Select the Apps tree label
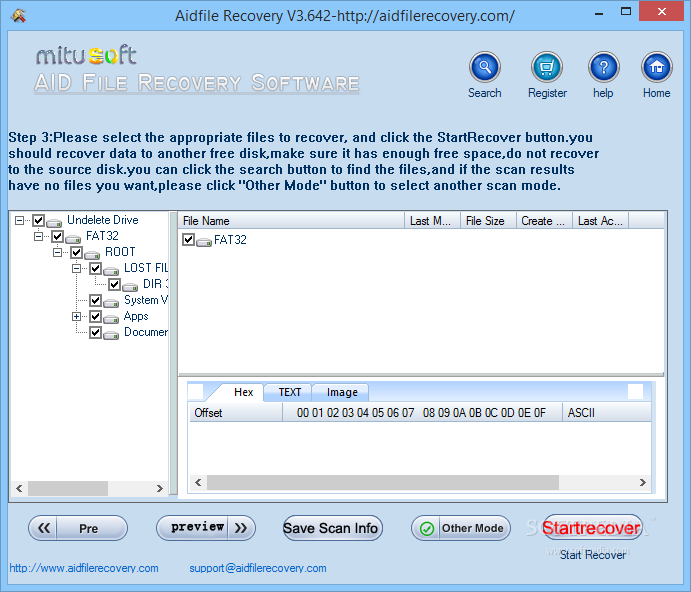The image size is (691, 592). [x=136, y=316]
